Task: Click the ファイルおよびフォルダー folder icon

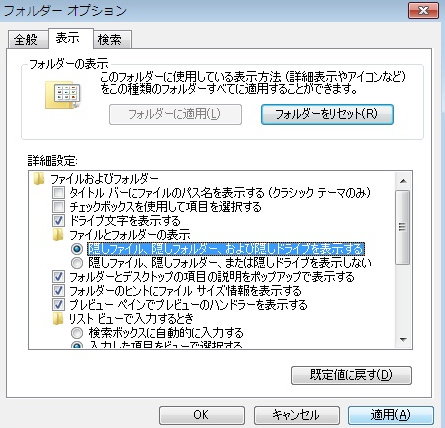Action: pos(39,179)
